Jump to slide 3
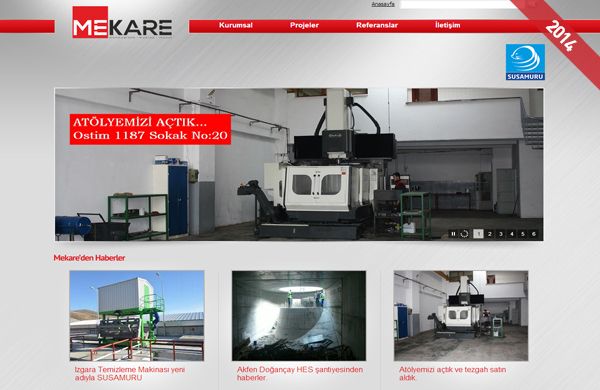 (x=501, y=234)
